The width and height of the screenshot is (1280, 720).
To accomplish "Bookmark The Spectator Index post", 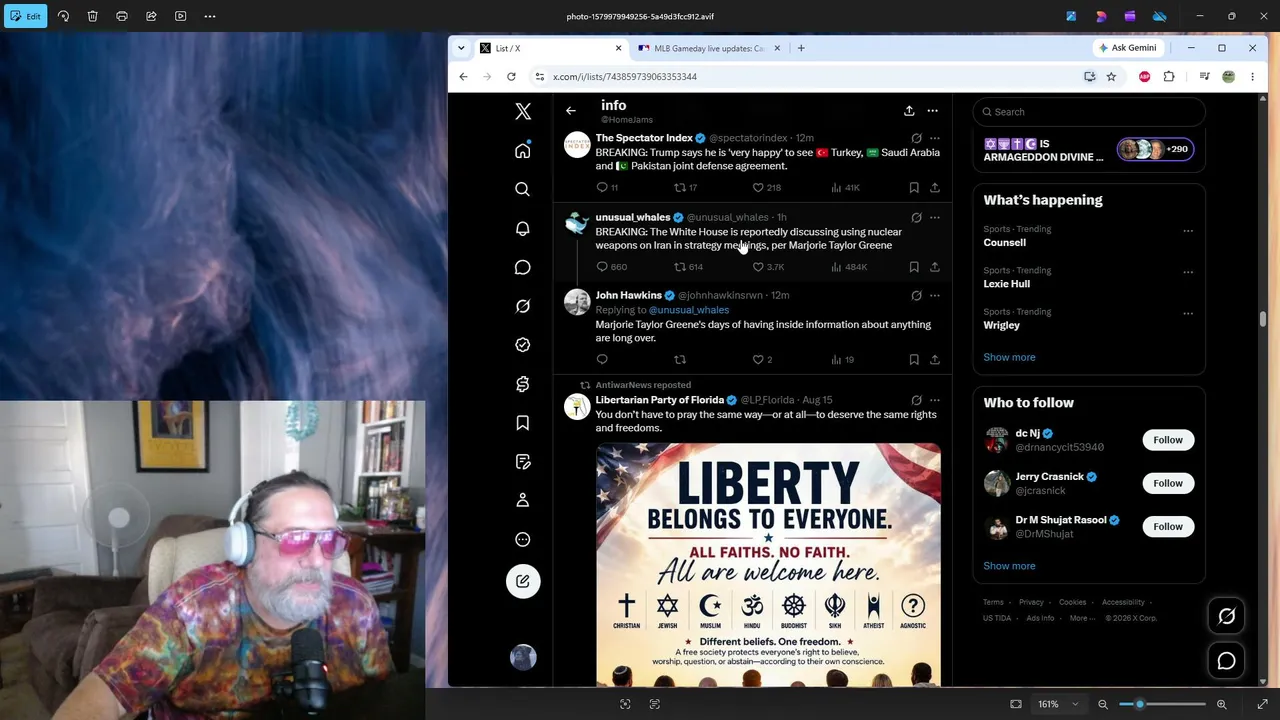I will [x=914, y=187].
